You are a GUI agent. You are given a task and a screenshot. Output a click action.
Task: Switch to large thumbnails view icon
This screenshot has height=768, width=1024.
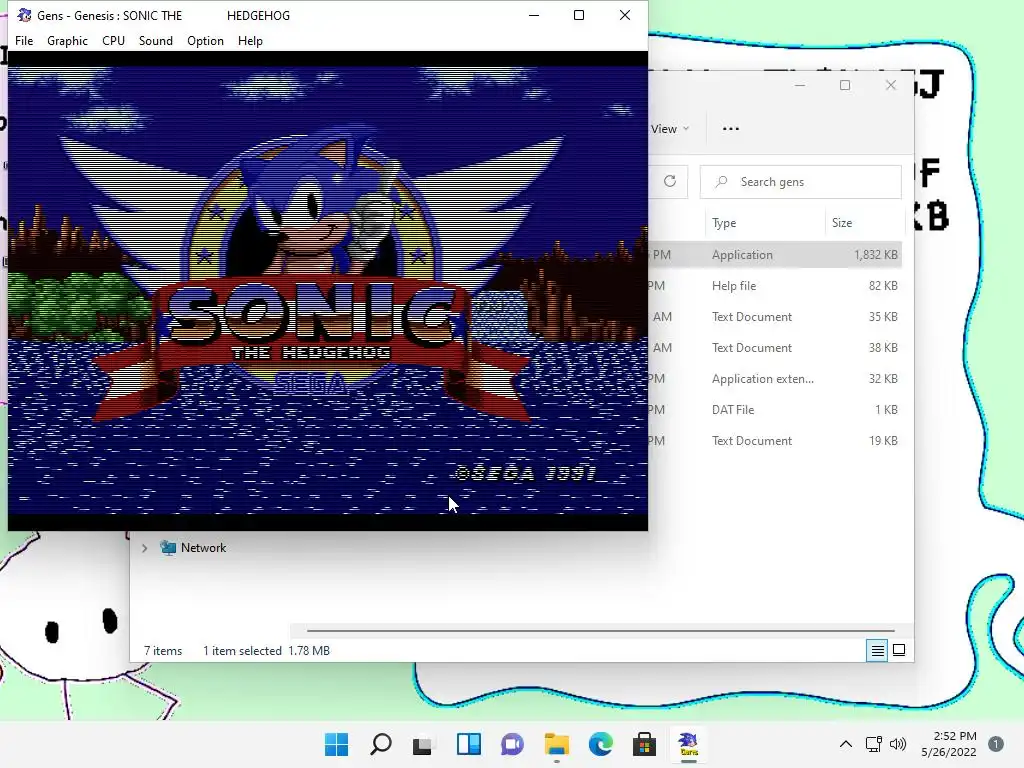[x=899, y=650]
